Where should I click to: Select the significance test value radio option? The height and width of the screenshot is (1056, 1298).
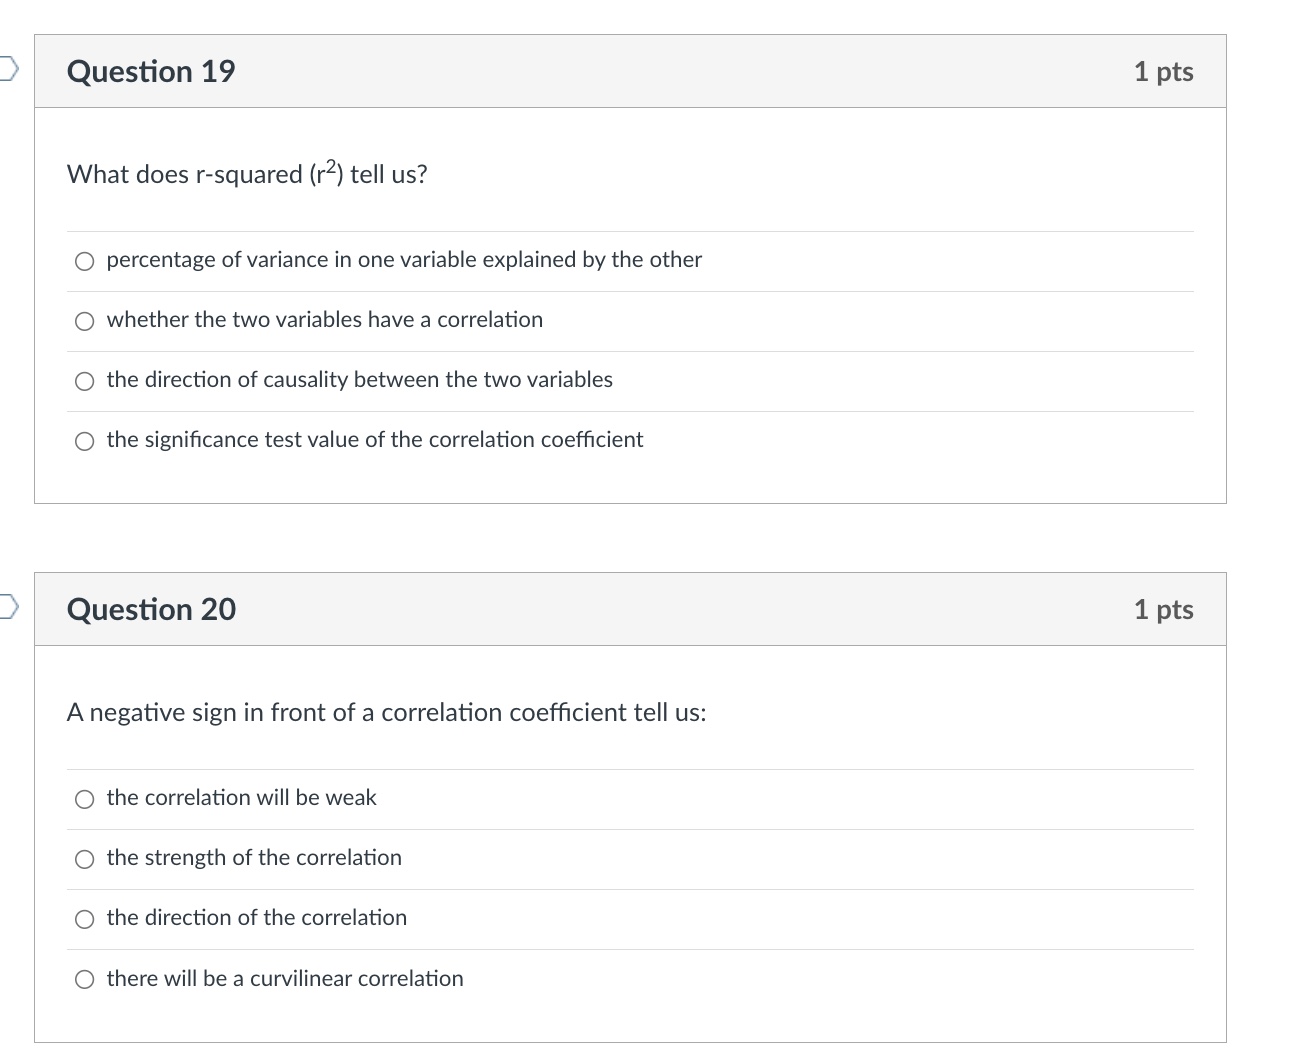(x=85, y=441)
